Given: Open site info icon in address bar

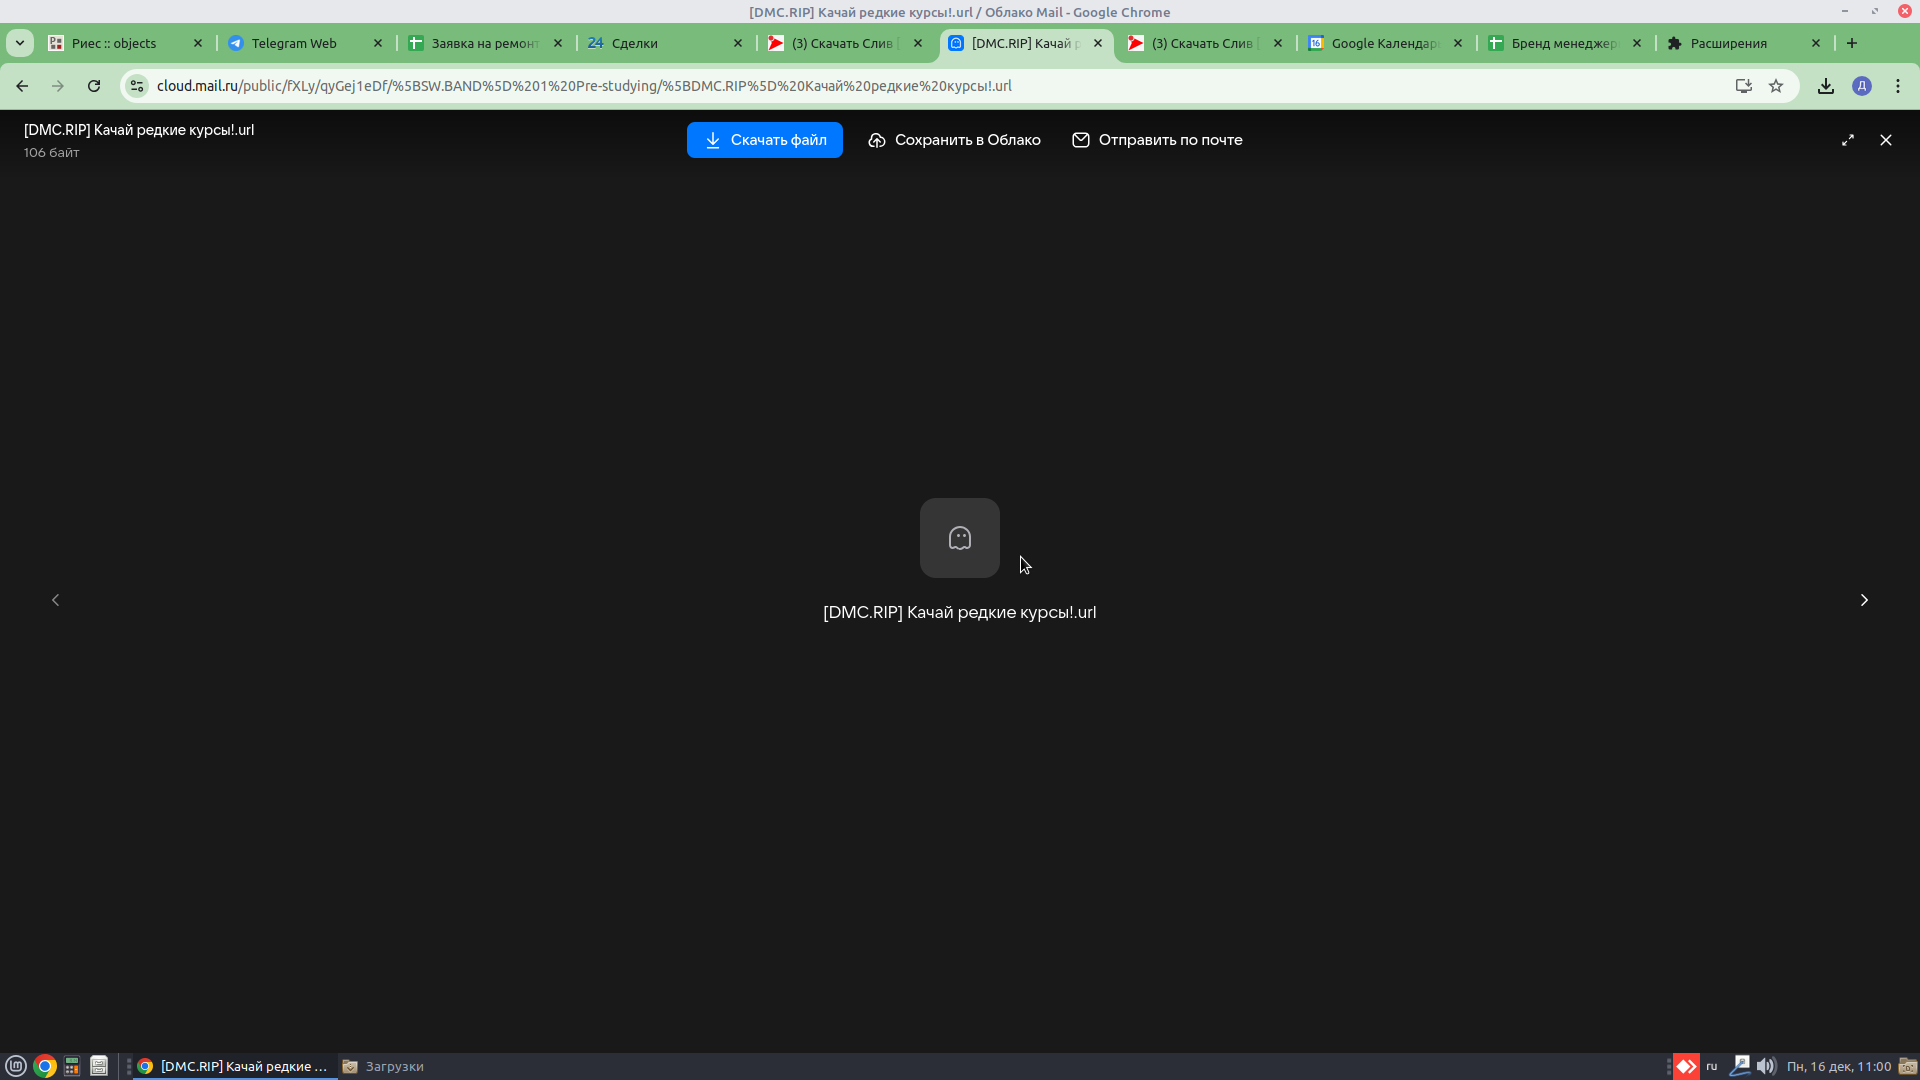Looking at the screenshot, I should tap(137, 86).
